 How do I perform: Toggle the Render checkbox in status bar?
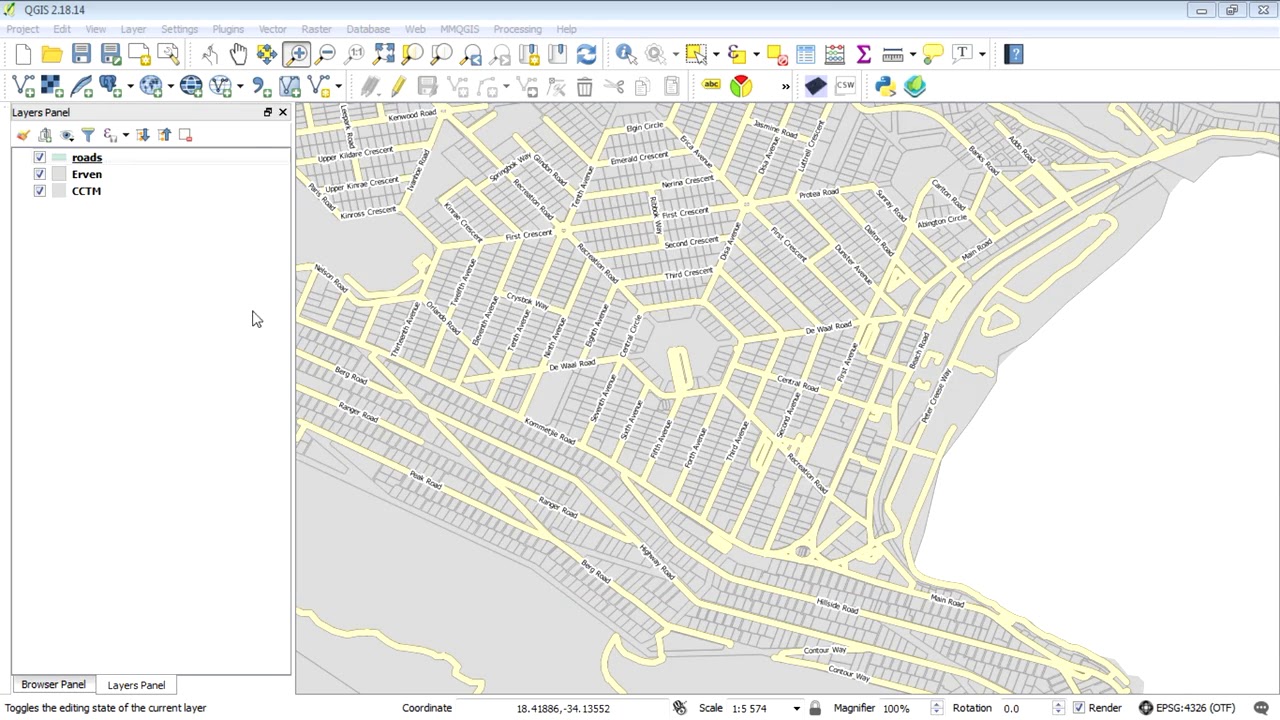1078,708
